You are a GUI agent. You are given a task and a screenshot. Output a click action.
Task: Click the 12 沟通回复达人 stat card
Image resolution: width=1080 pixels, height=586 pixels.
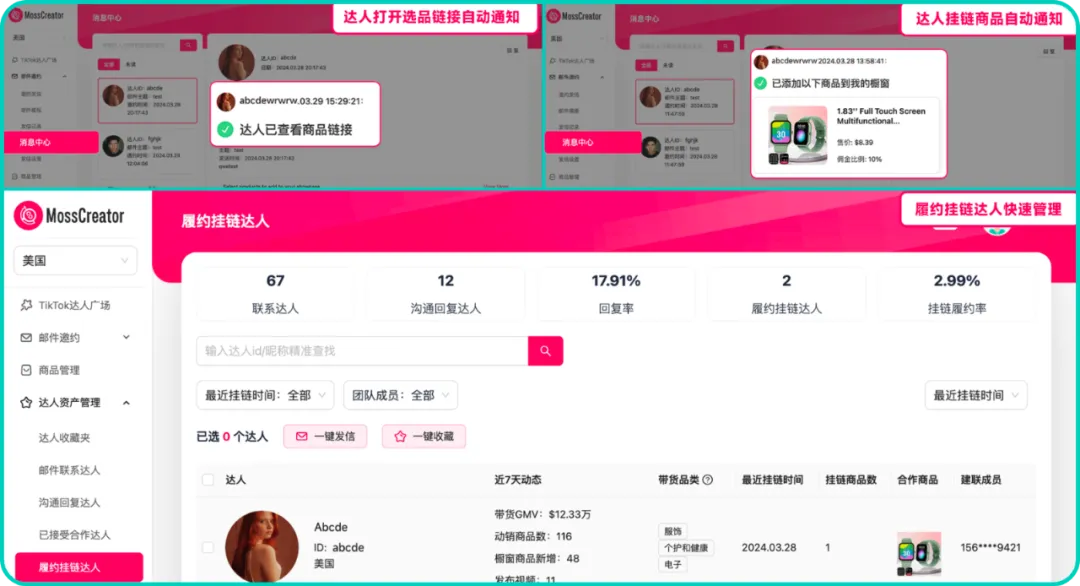[x=445, y=294]
